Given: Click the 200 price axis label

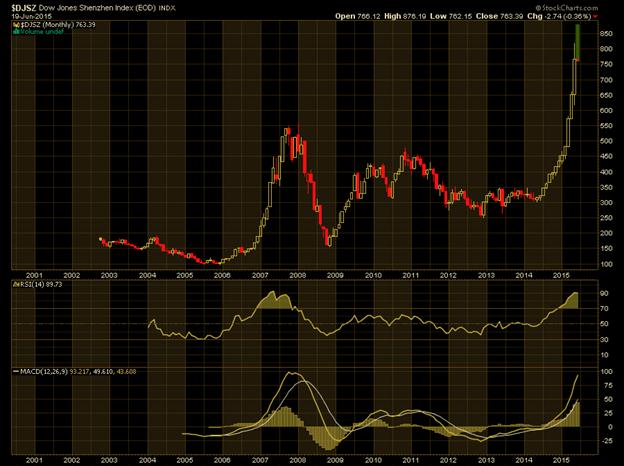Looking at the screenshot, I should tap(606, 234).
